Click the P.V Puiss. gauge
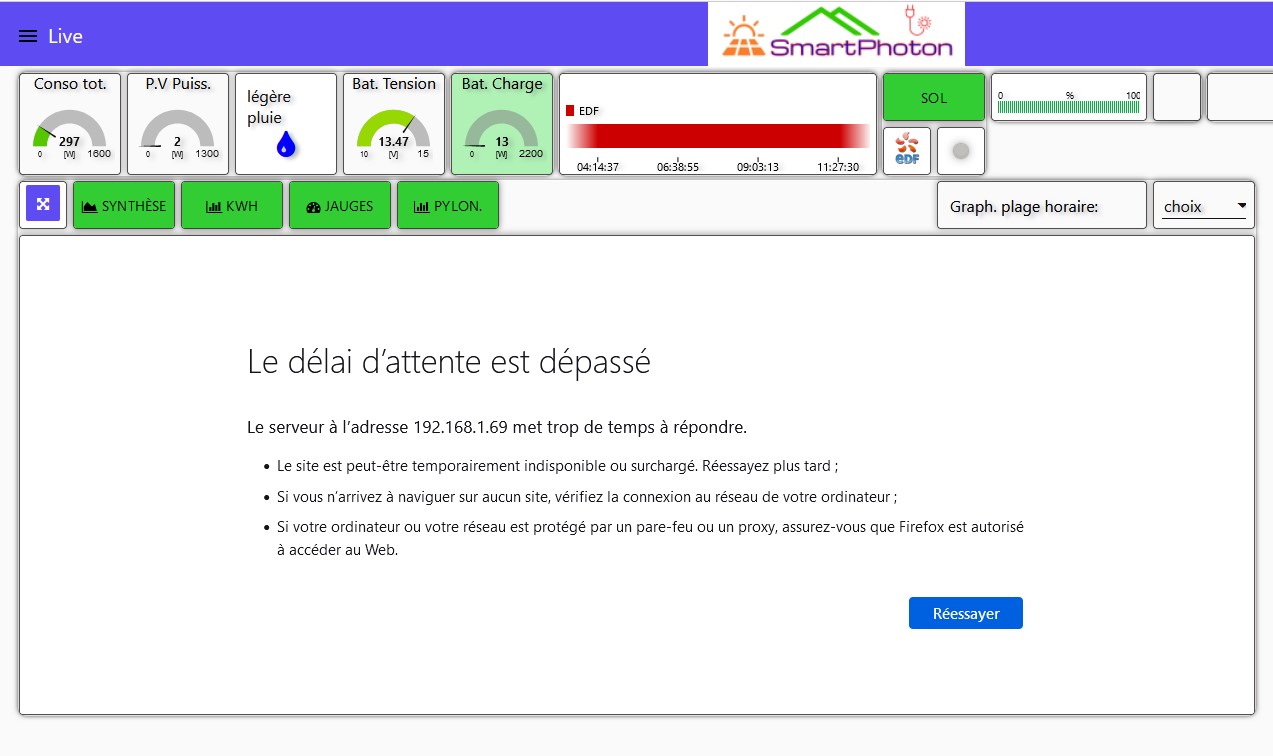 pyautogui.click(x=178, y=124)
